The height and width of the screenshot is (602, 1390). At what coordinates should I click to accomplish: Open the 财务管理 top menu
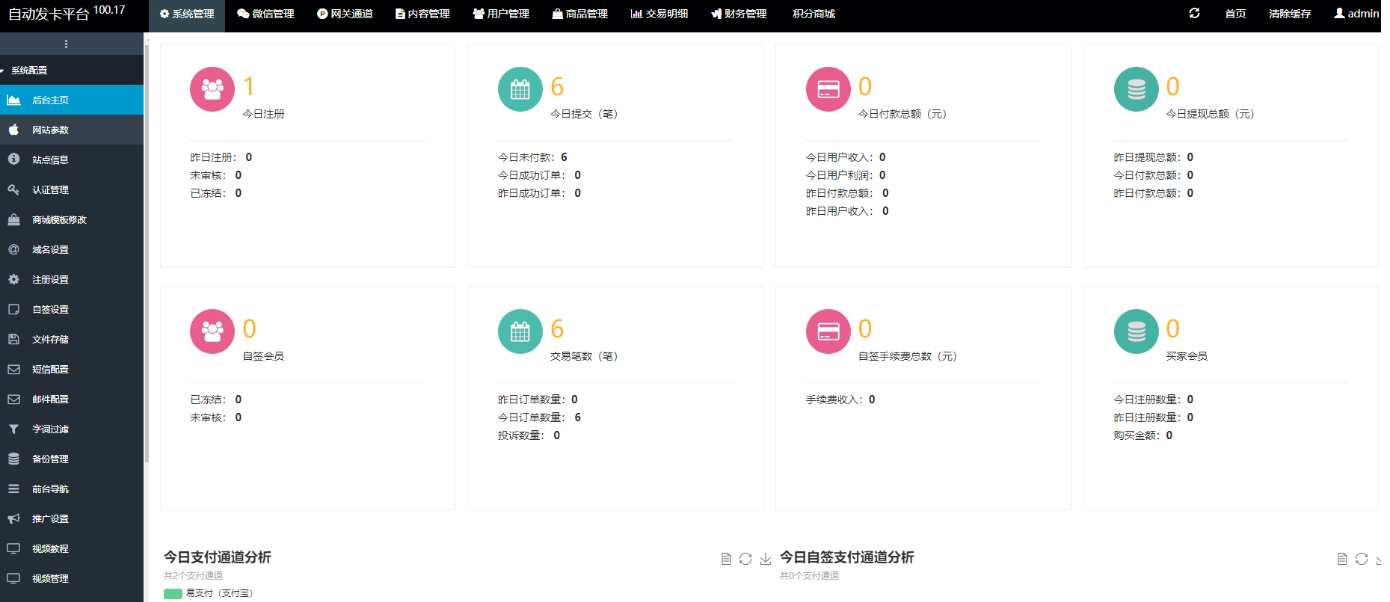coord(738,15)
